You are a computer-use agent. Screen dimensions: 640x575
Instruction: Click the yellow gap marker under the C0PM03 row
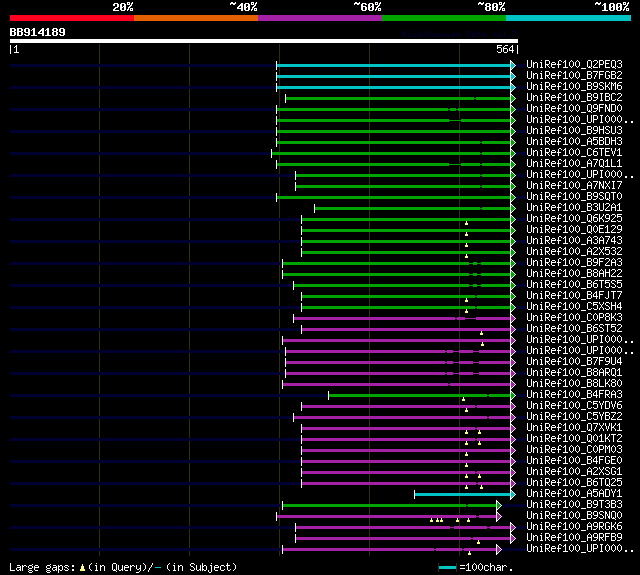pyautogui.click(x=467, y=454)
